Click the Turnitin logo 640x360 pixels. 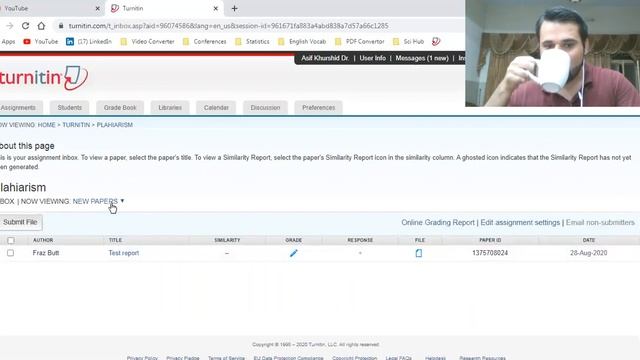click(x=43, y=78)
